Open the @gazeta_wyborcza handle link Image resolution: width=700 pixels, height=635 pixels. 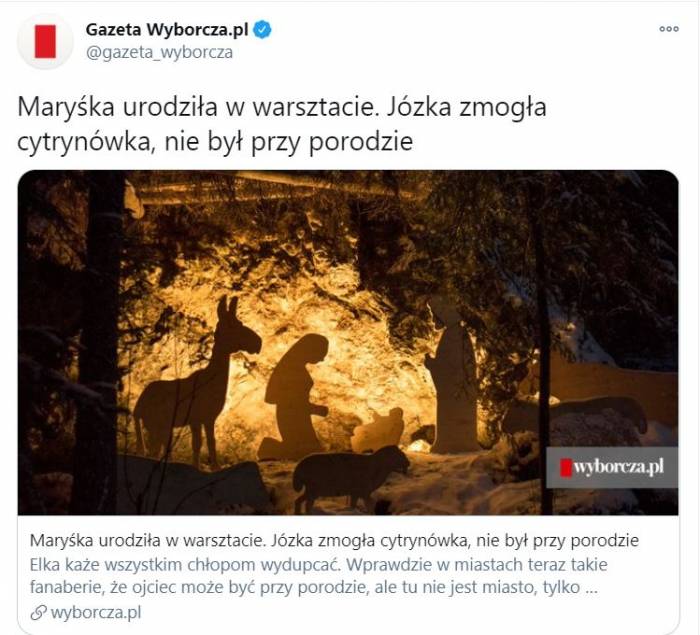159,52
